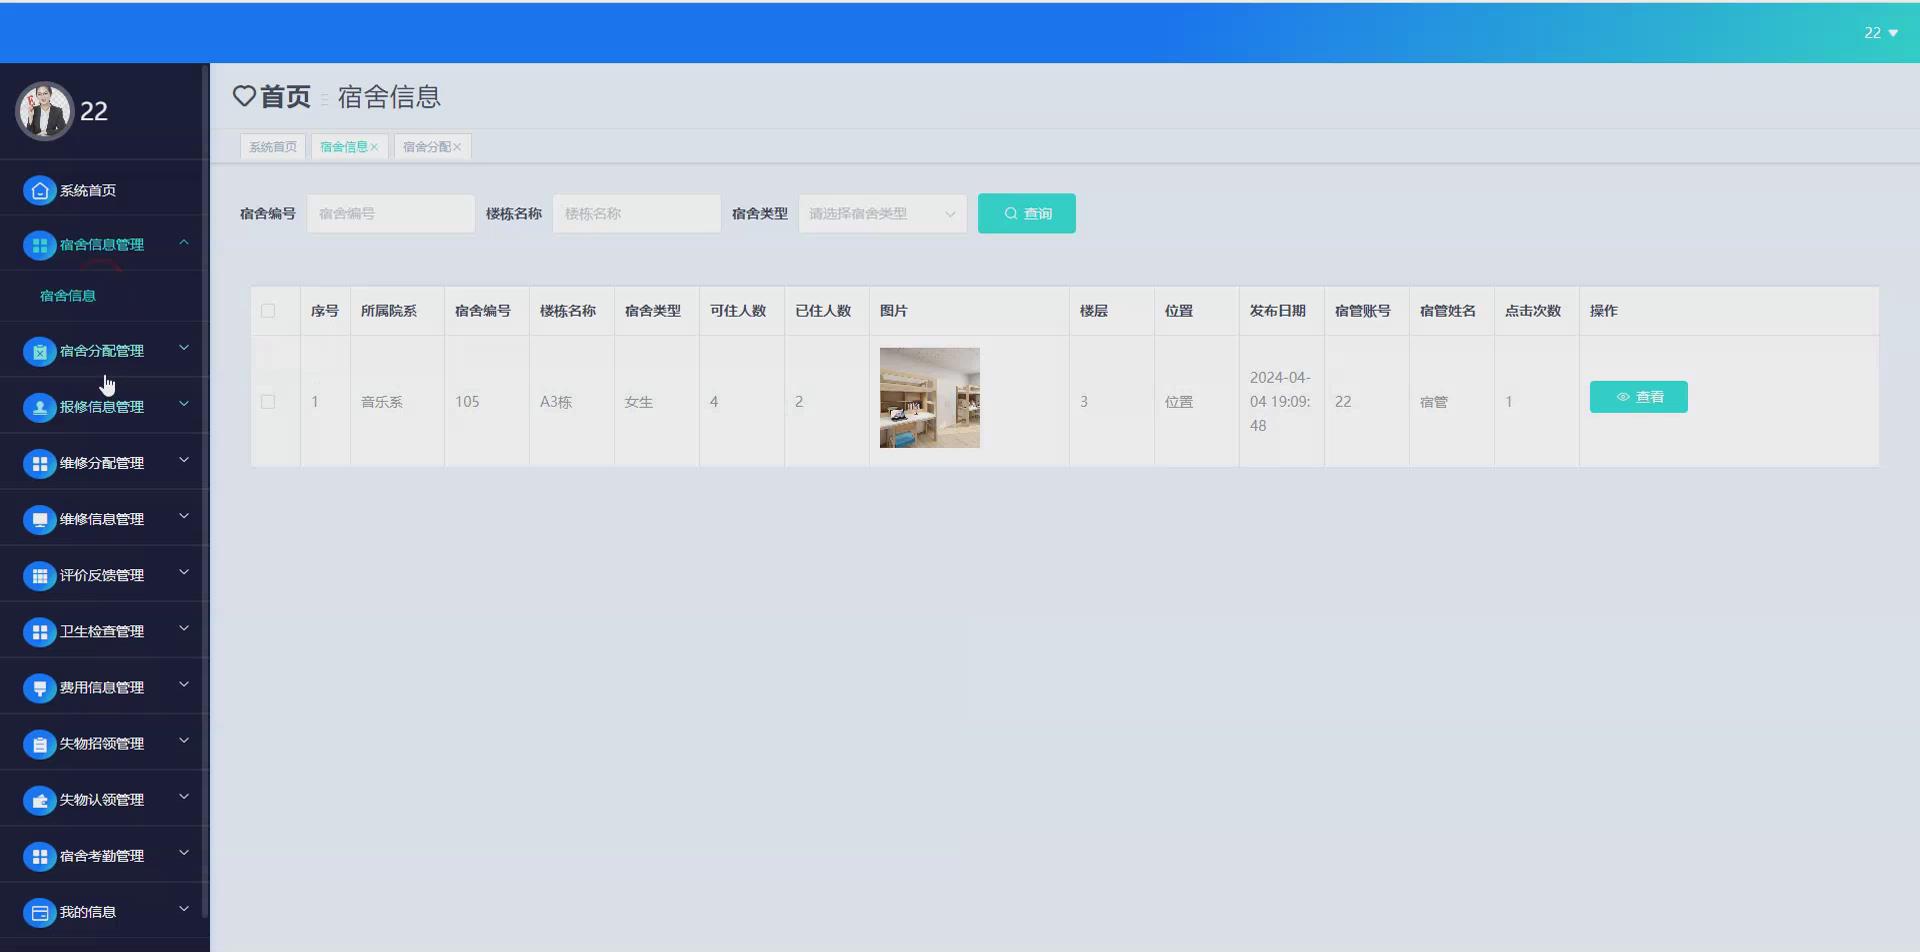Click the 查询 search button
Screen dimensions: 1920x952
point(1027,213)
